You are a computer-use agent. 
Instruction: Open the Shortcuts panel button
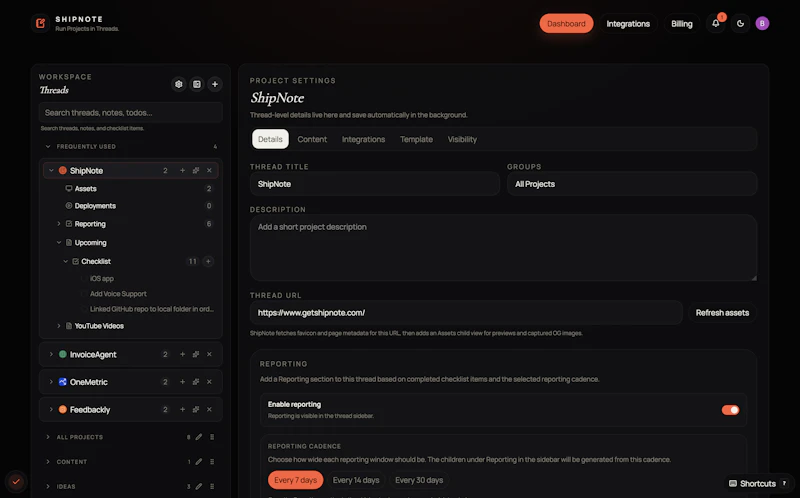tap(759, 483)
